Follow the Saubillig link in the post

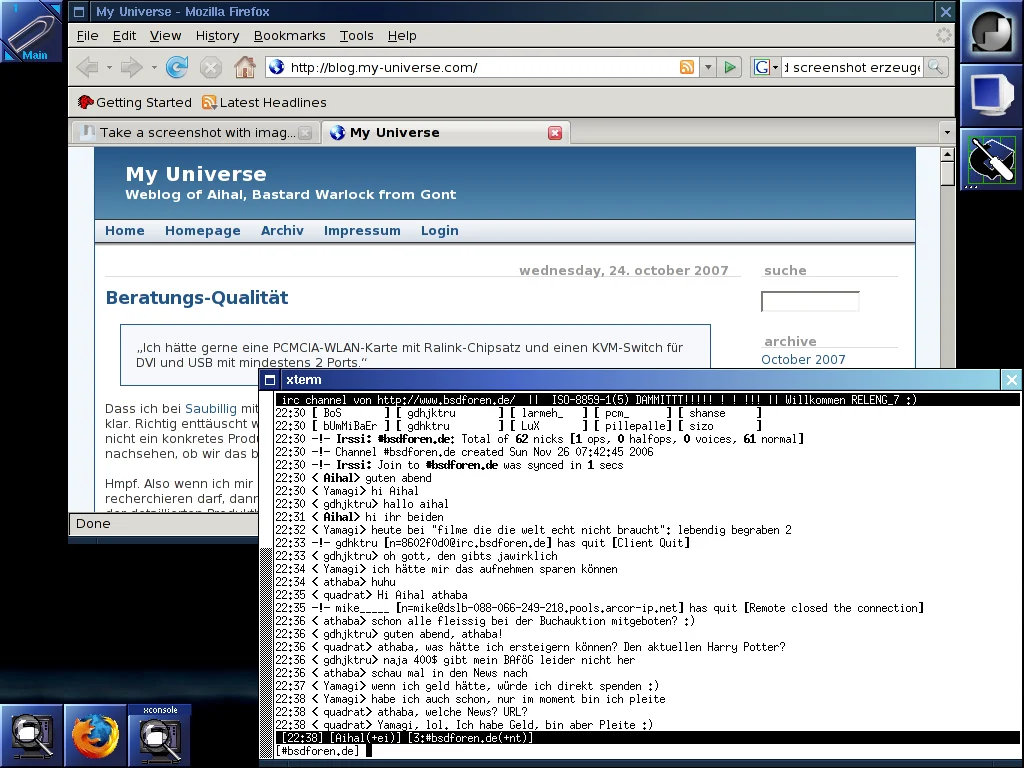(x=210, y=409)
